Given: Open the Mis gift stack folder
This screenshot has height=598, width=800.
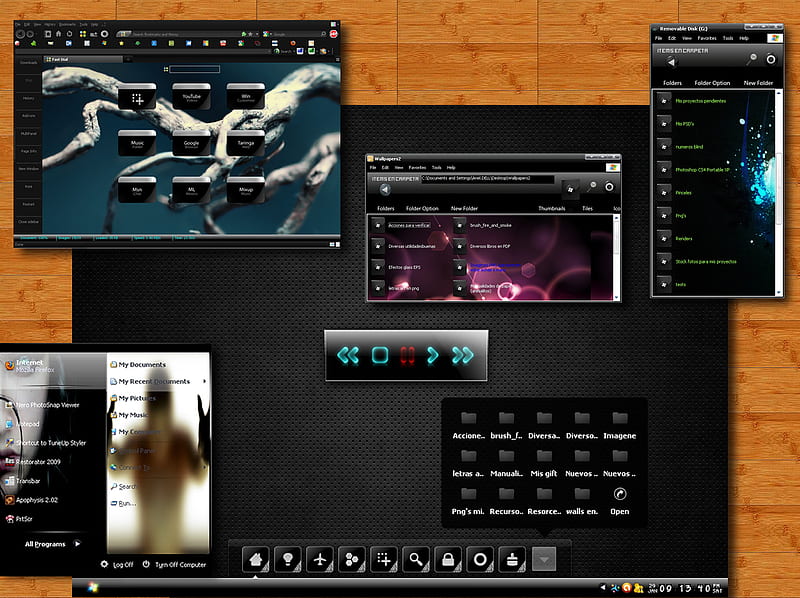Looking at the screenshot, I should pos(544,463).
